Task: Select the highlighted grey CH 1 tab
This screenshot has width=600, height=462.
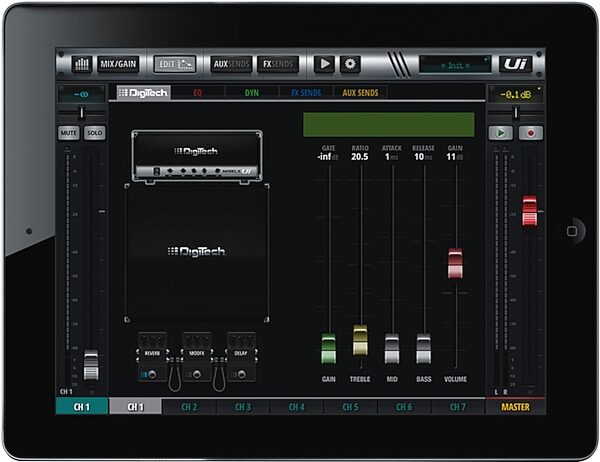Action: (x=135, y=406)
